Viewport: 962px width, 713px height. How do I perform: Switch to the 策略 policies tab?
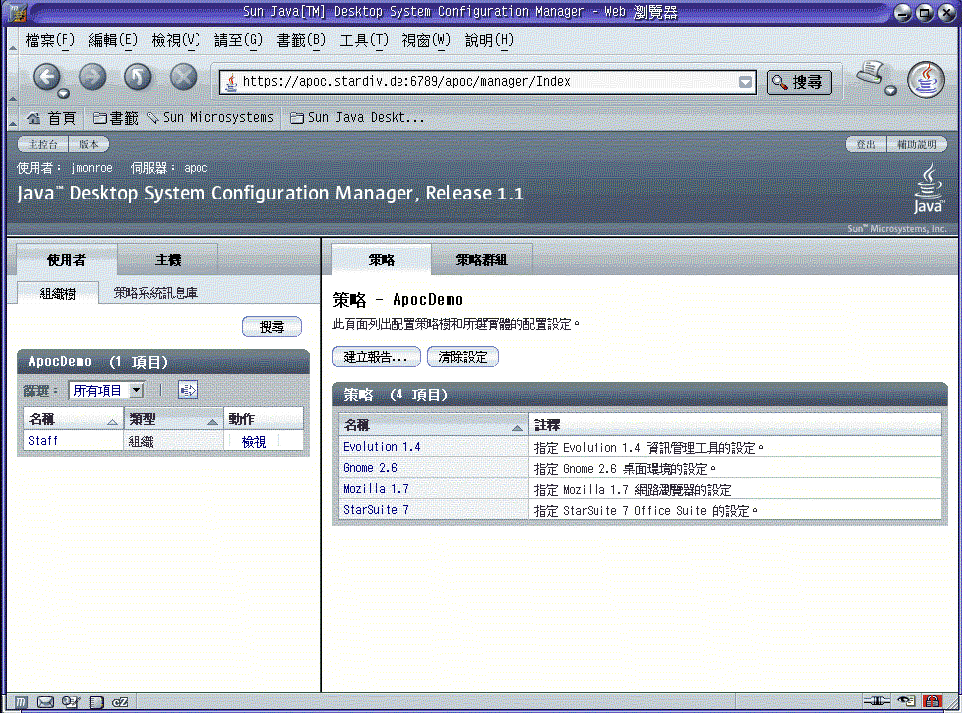click(x=382, y=260)
